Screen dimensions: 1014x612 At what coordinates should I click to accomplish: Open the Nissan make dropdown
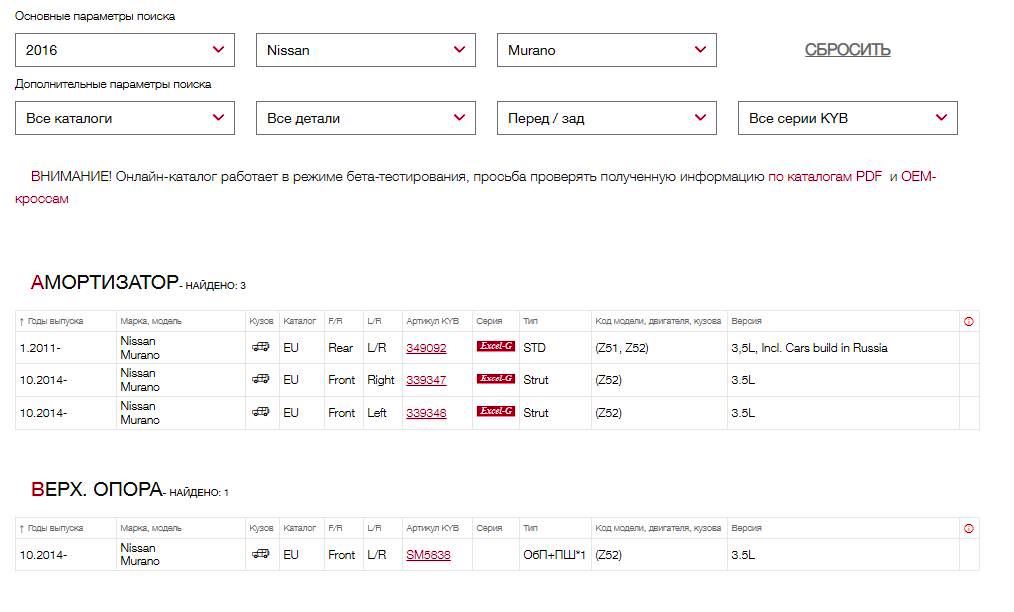pyautogui.click(x=365, y=50)
